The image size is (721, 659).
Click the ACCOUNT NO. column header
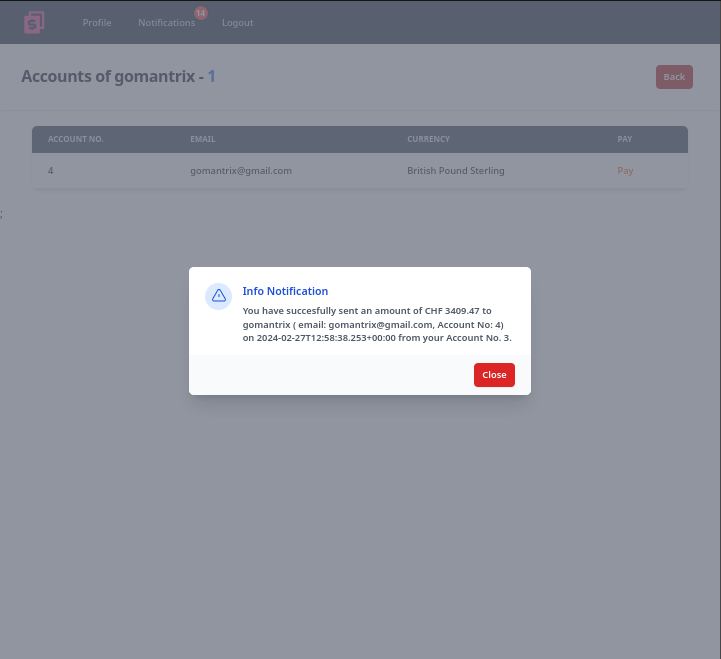[76, 139]
